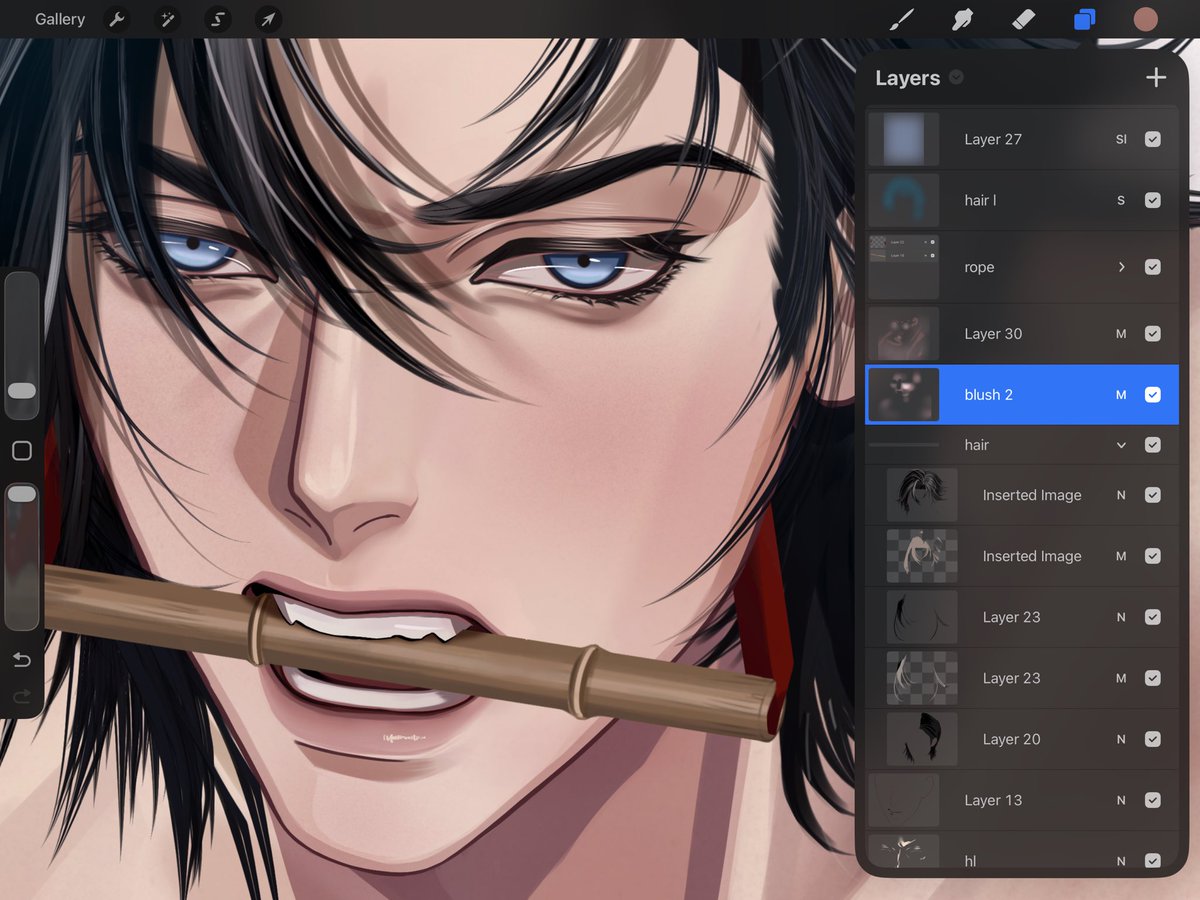Tap the blush 2 layer thumbnail
Viewport: 1200px width, 900px height.
[904, 395]
